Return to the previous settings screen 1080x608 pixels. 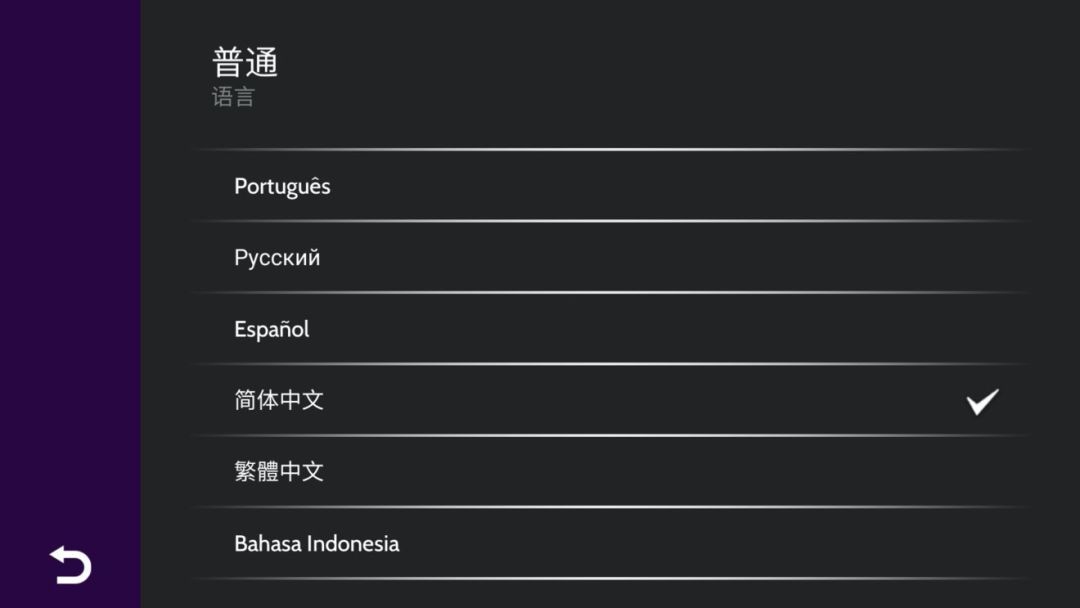click(x=70, y=565)
